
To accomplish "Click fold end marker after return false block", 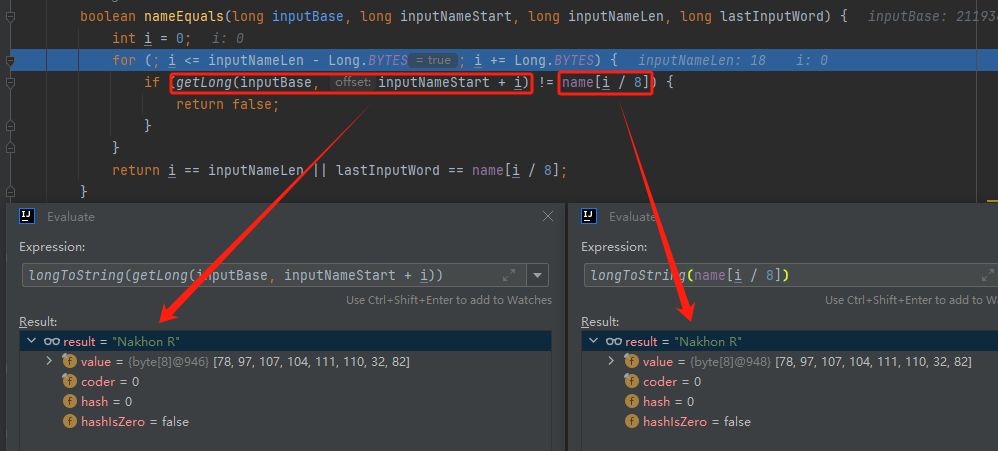I will pos(9,126).
